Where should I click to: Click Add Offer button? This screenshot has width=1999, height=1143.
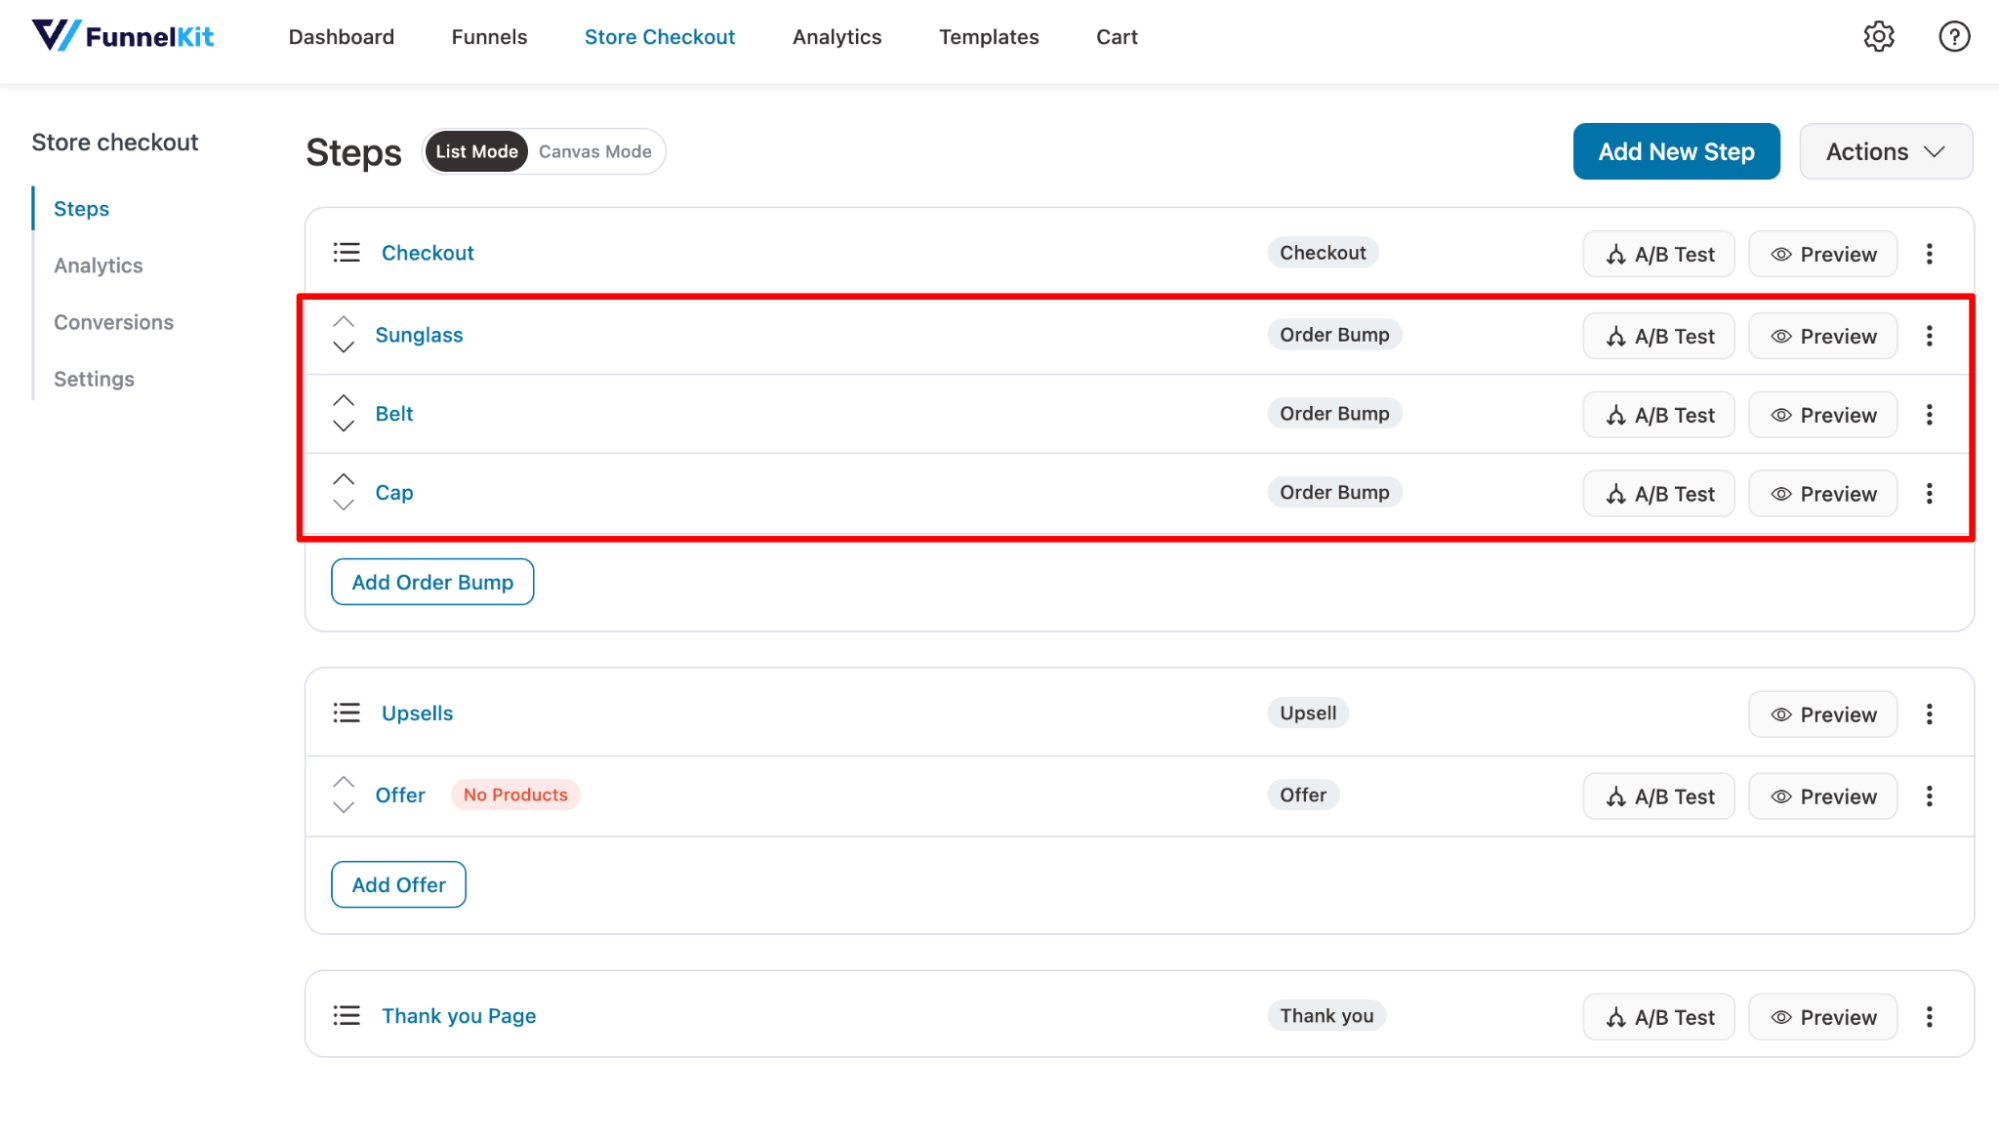coord(399,885)
